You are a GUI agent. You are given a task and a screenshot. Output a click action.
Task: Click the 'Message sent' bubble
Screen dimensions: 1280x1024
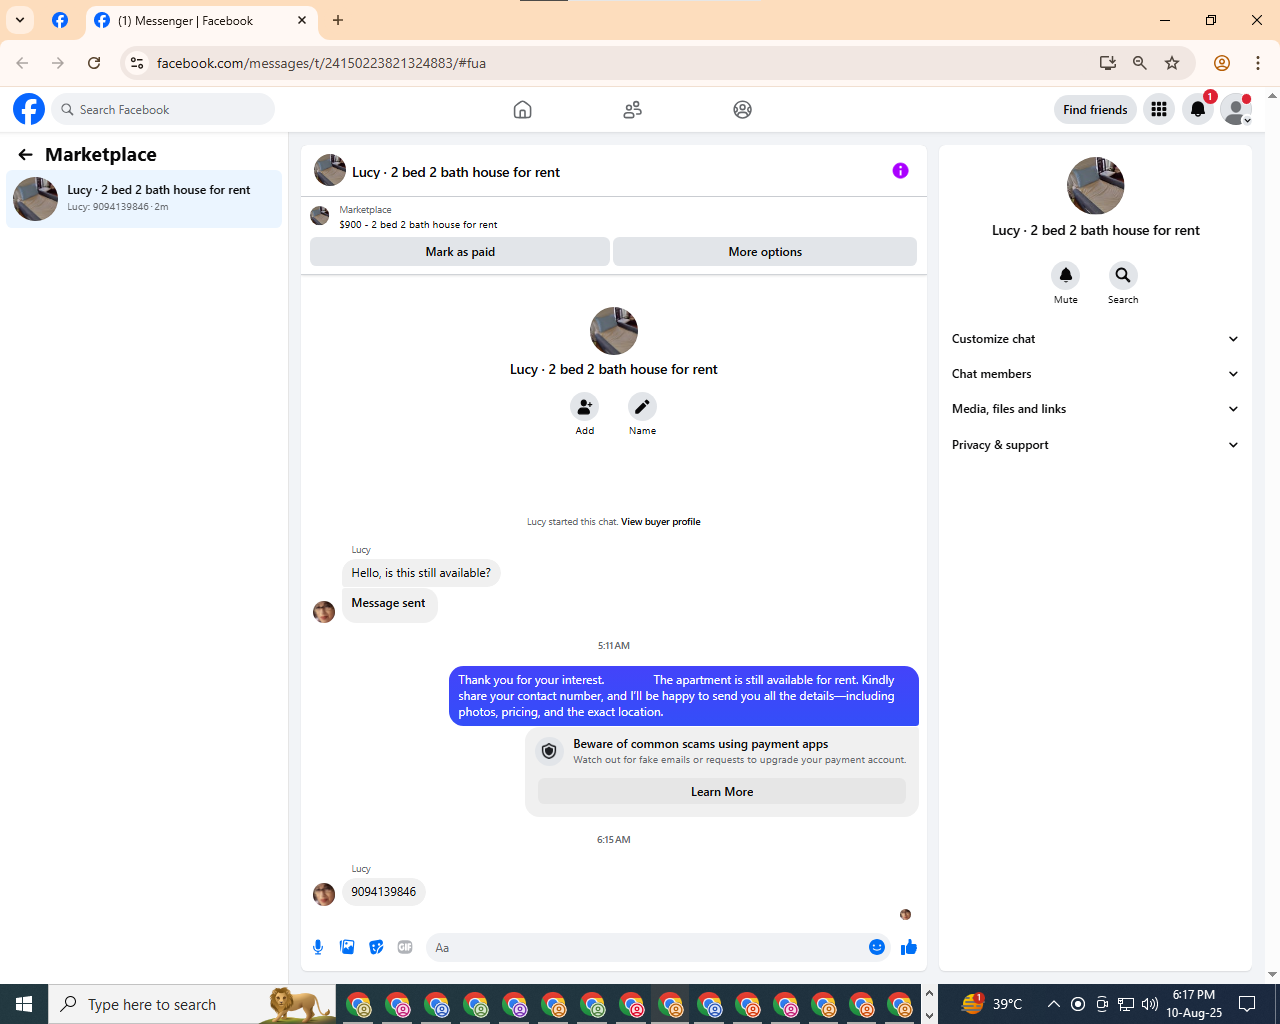pyautogui.click(x=389, y=604)
